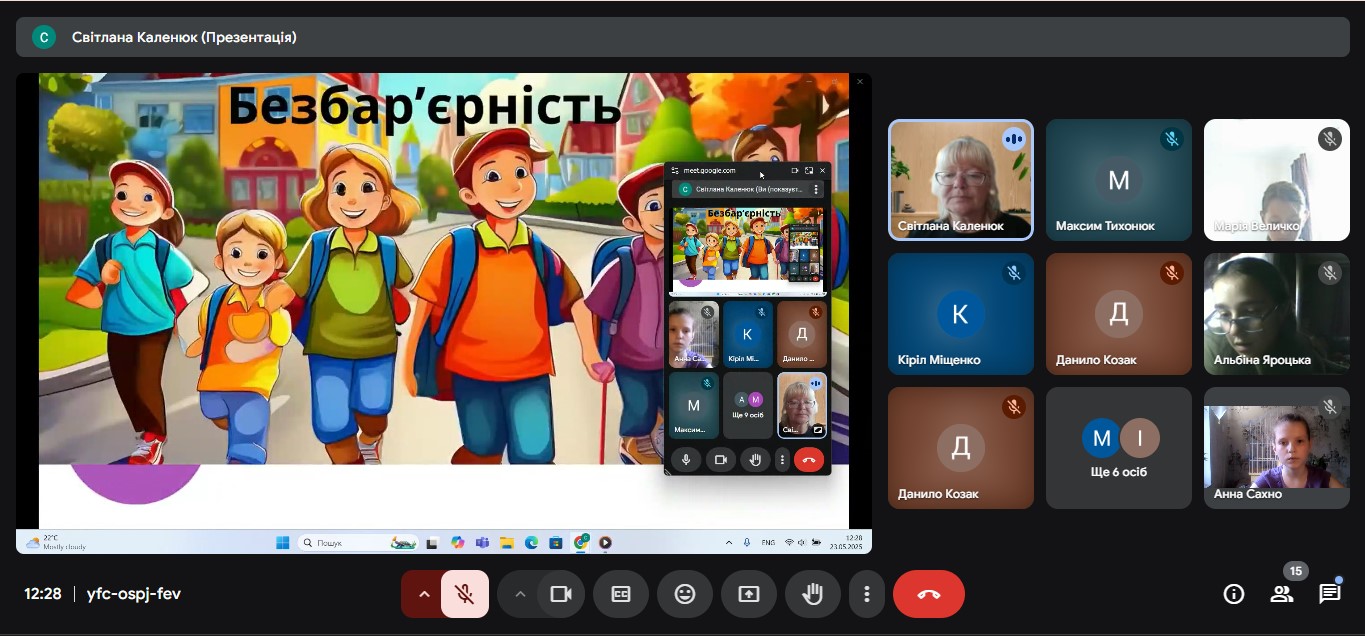This screenshot has height=636, width=1365.
Task: Click the red leave call button
Action: point(928,594)
